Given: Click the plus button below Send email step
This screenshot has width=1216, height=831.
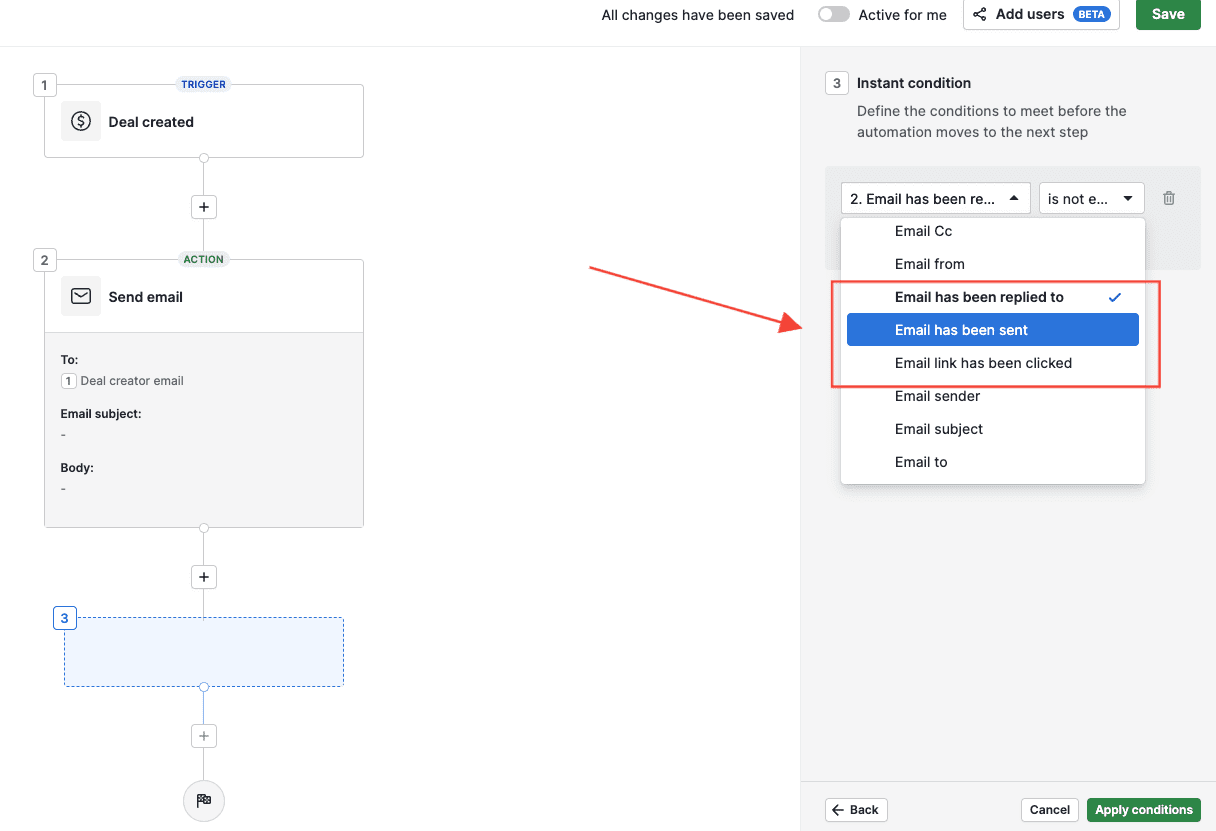Looking at the screenshot, I should coord(204,577).
